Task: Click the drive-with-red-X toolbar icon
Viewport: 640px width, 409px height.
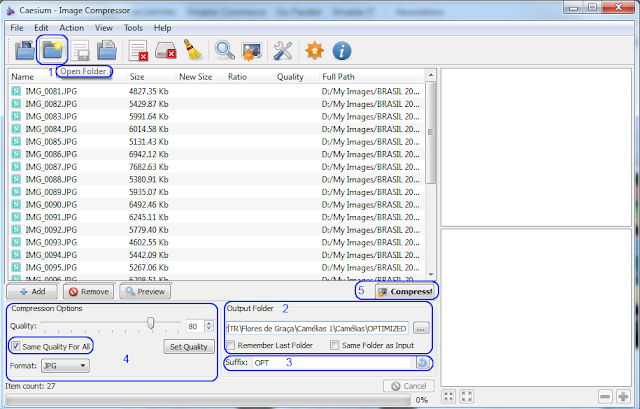Action: [165, 51]
